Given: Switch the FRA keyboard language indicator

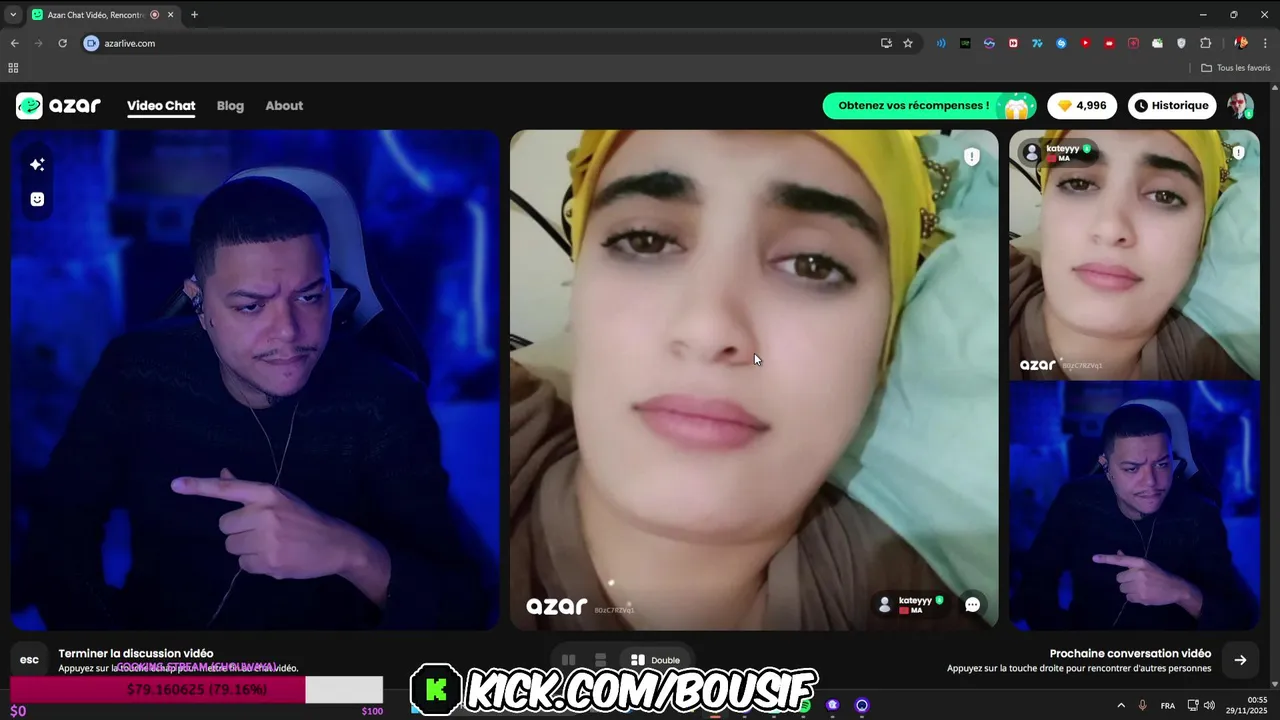Looking at the screenshot, I should [x=1168, y=706].
